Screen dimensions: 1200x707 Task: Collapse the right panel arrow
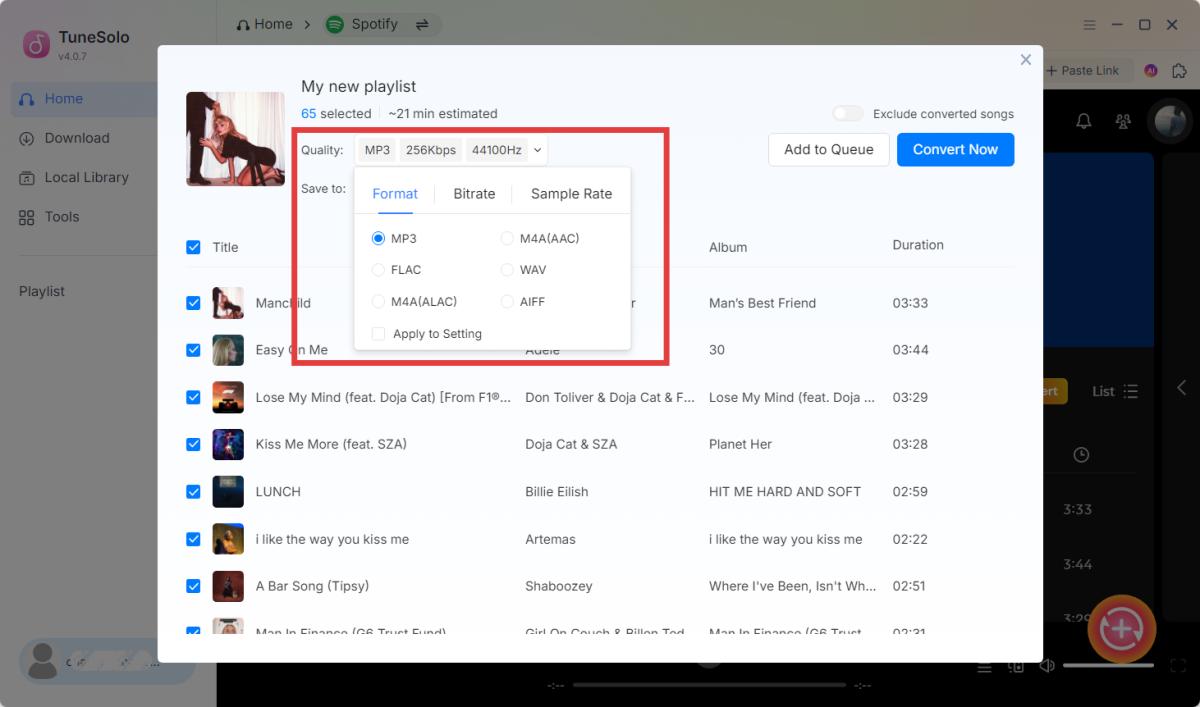[x=1181, y=387]
